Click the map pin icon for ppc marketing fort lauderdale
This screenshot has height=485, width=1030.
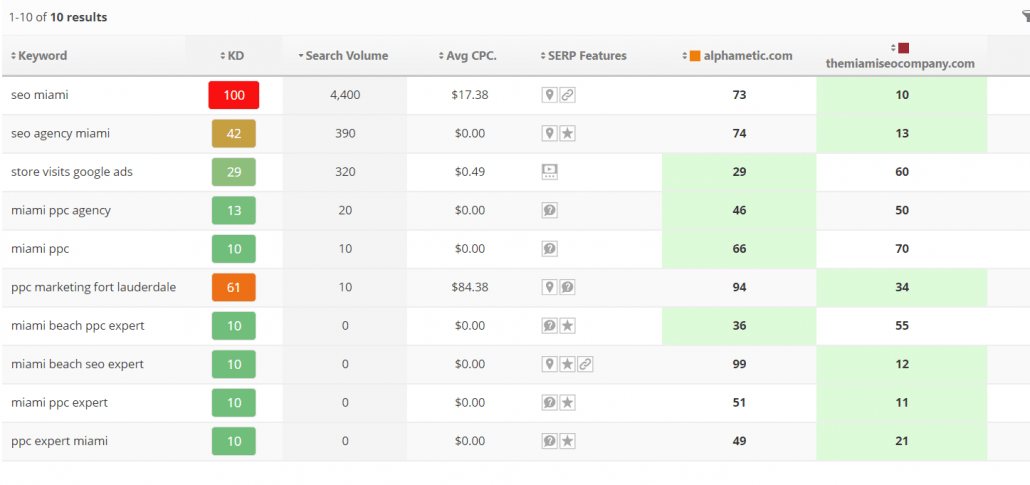tap(549, 287)
